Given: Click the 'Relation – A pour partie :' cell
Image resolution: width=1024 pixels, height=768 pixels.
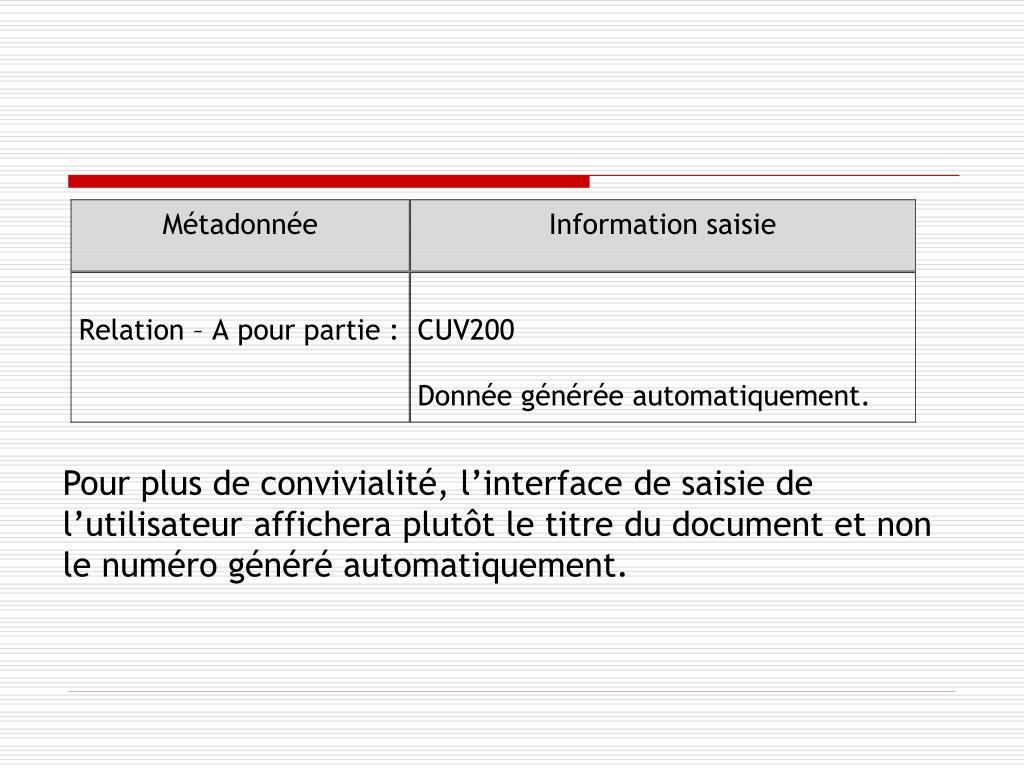Looking at the screenshot, I should coord(240,347).
